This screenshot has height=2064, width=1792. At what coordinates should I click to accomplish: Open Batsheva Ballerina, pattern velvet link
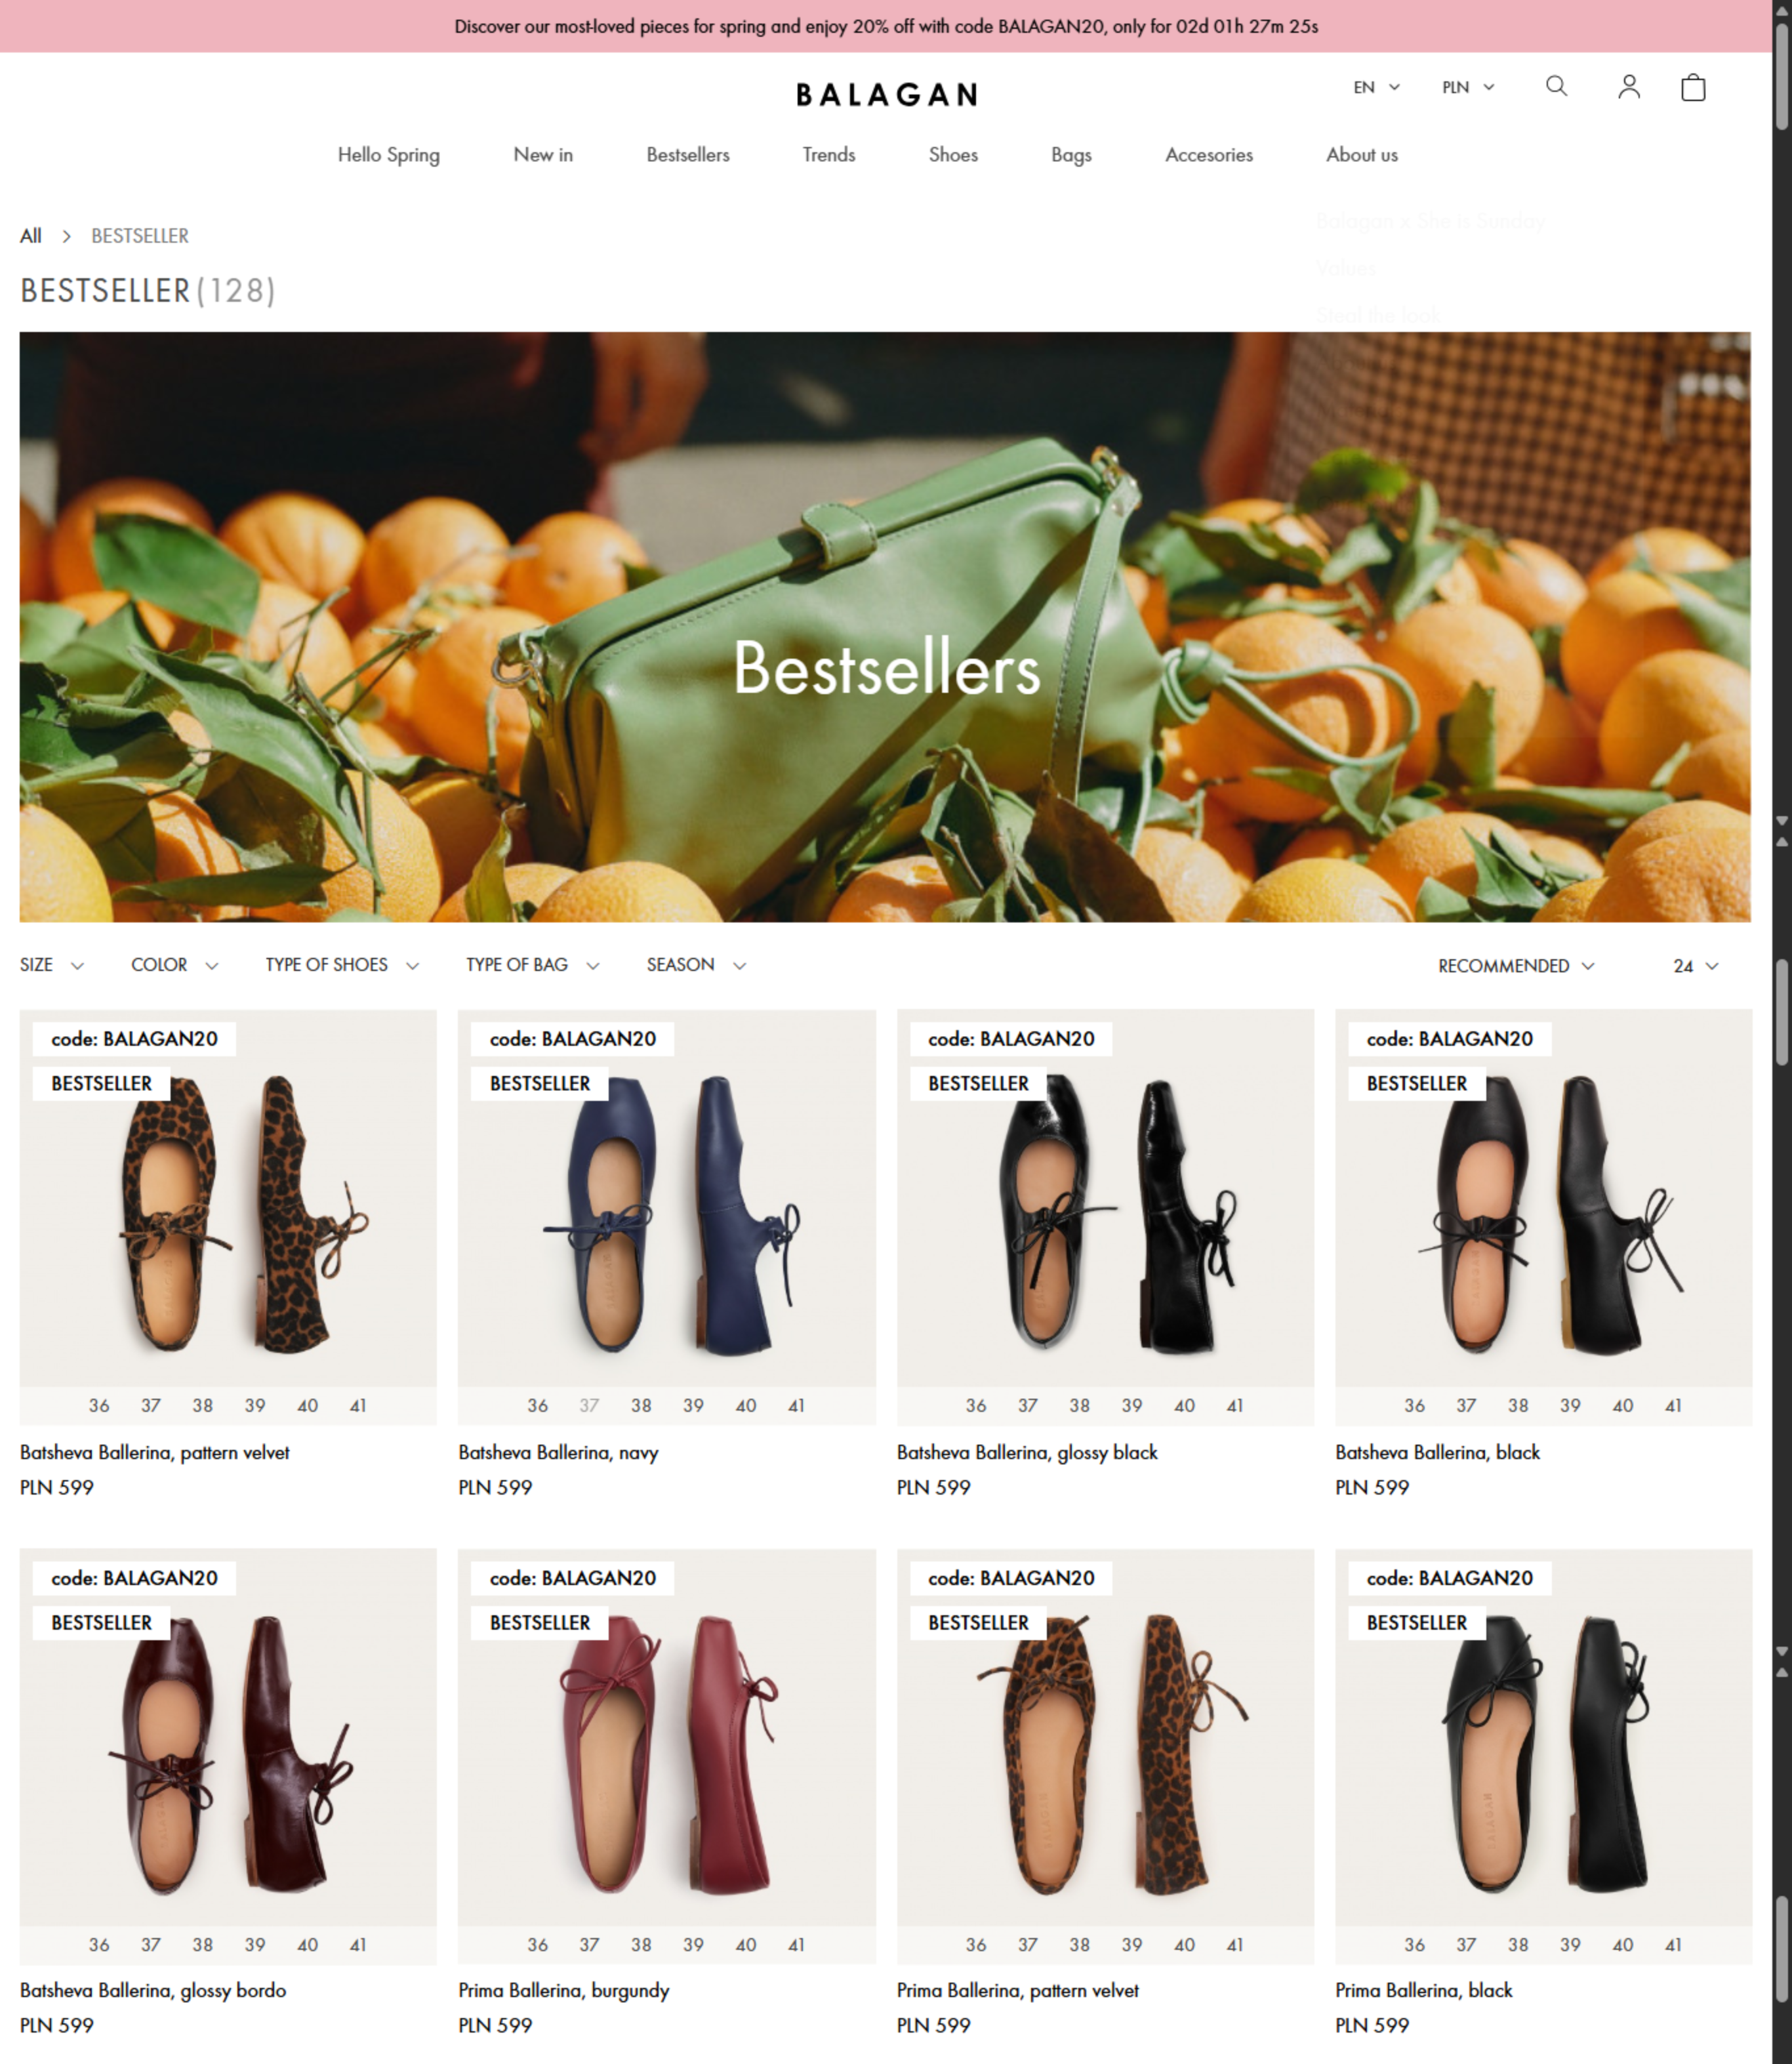pyautogui.click(x=155, y=1452)
